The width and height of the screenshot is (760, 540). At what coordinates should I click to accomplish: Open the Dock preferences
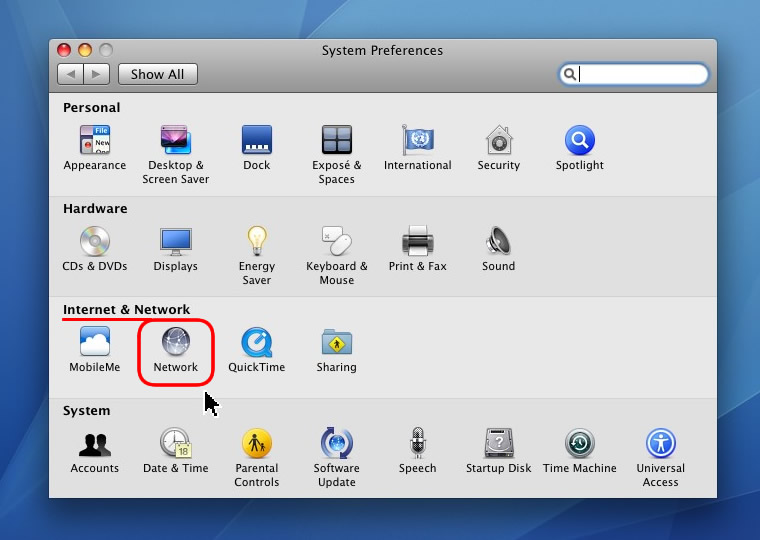256,141
